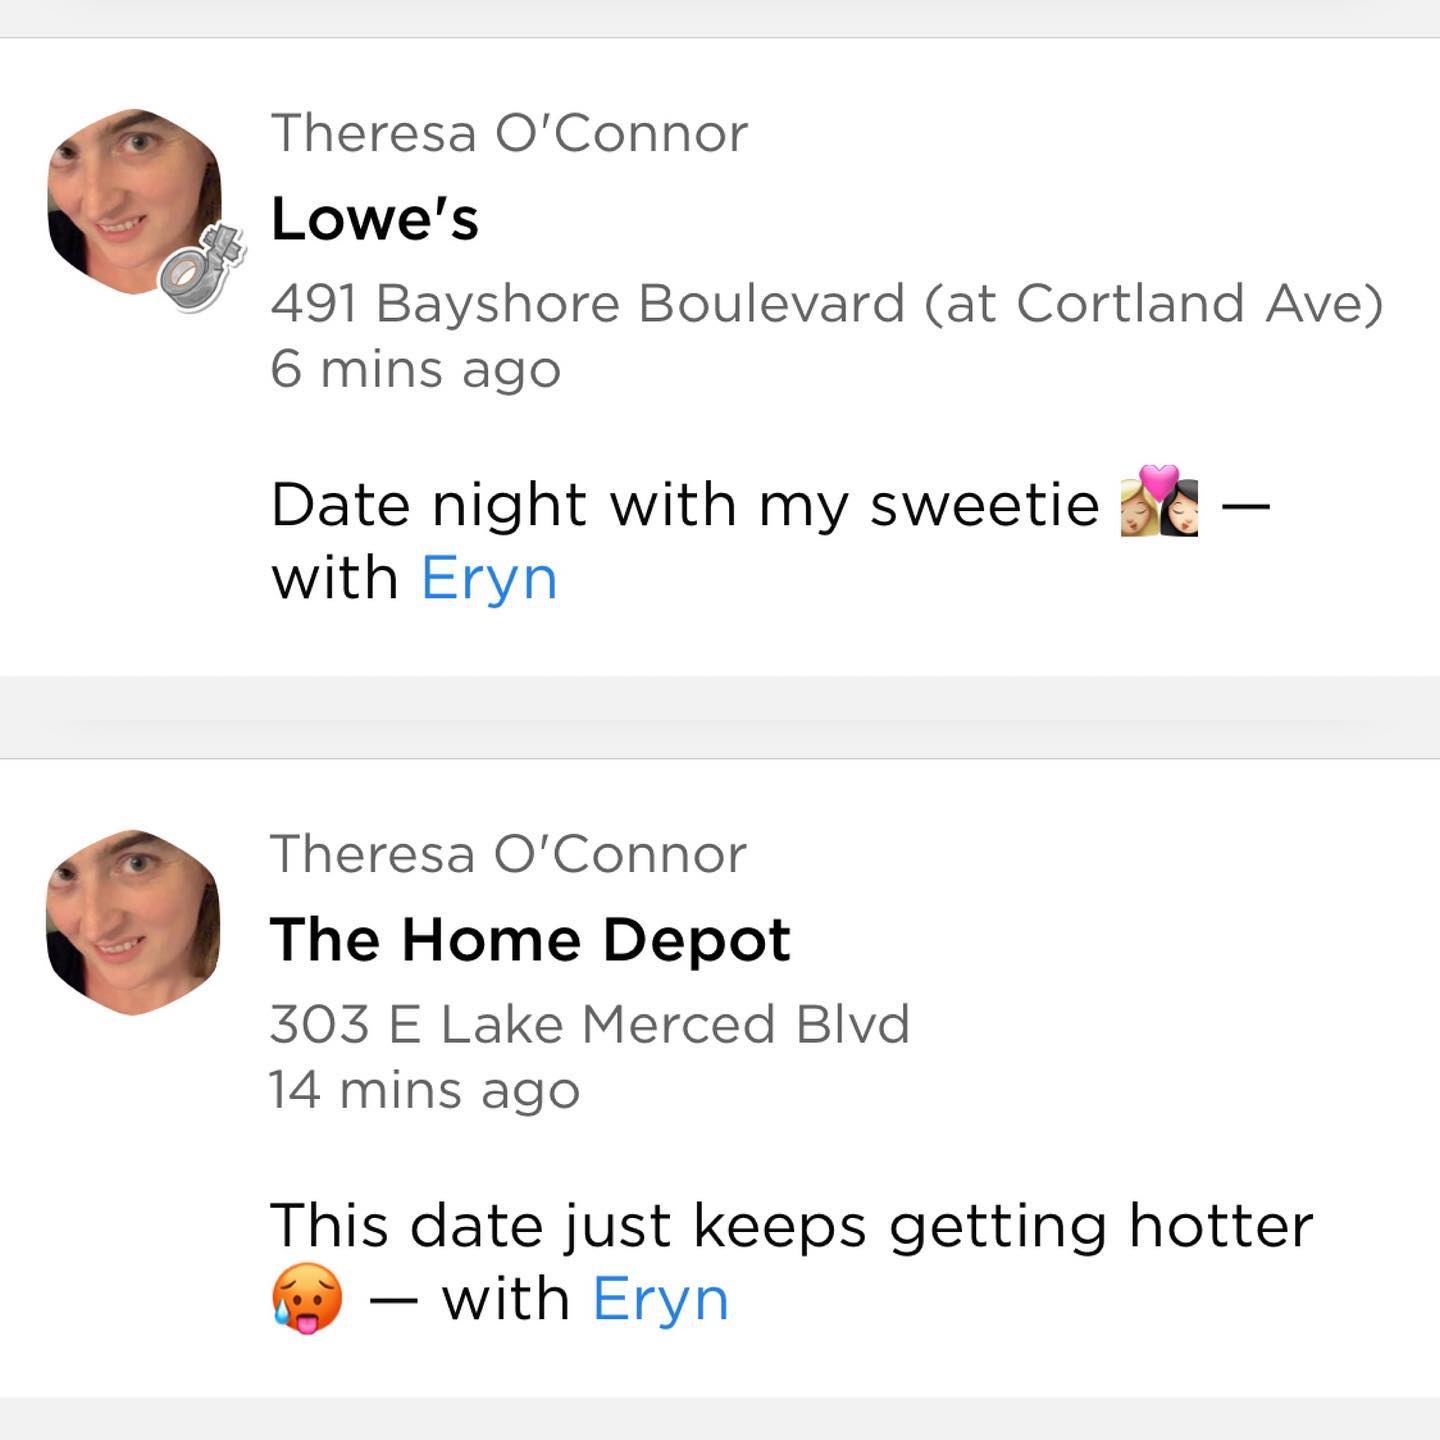Select the 303 E Lake Merced Blvd address
1440x1440 pixels.
click(589, 1024)
